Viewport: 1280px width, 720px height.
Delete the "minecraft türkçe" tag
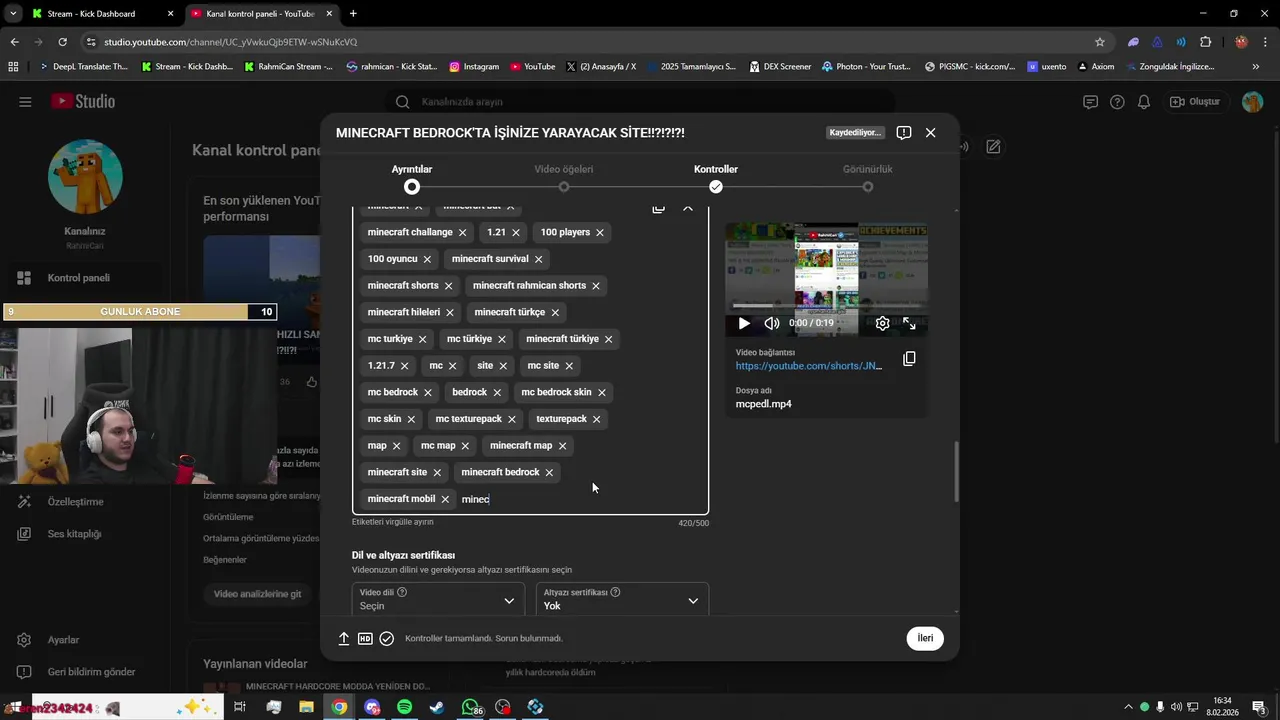pos(555,313)
